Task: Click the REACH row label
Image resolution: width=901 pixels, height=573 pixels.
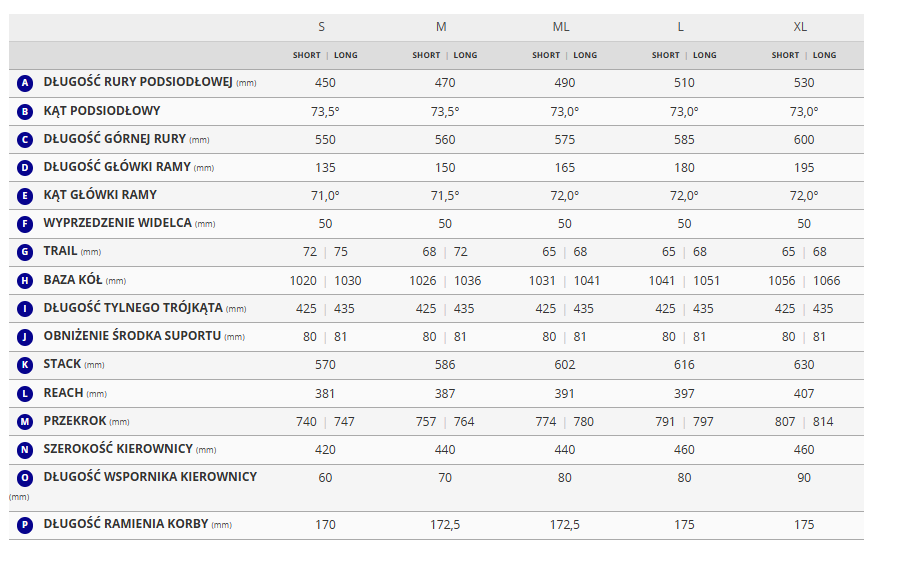Action: click(x=63, y=393)
